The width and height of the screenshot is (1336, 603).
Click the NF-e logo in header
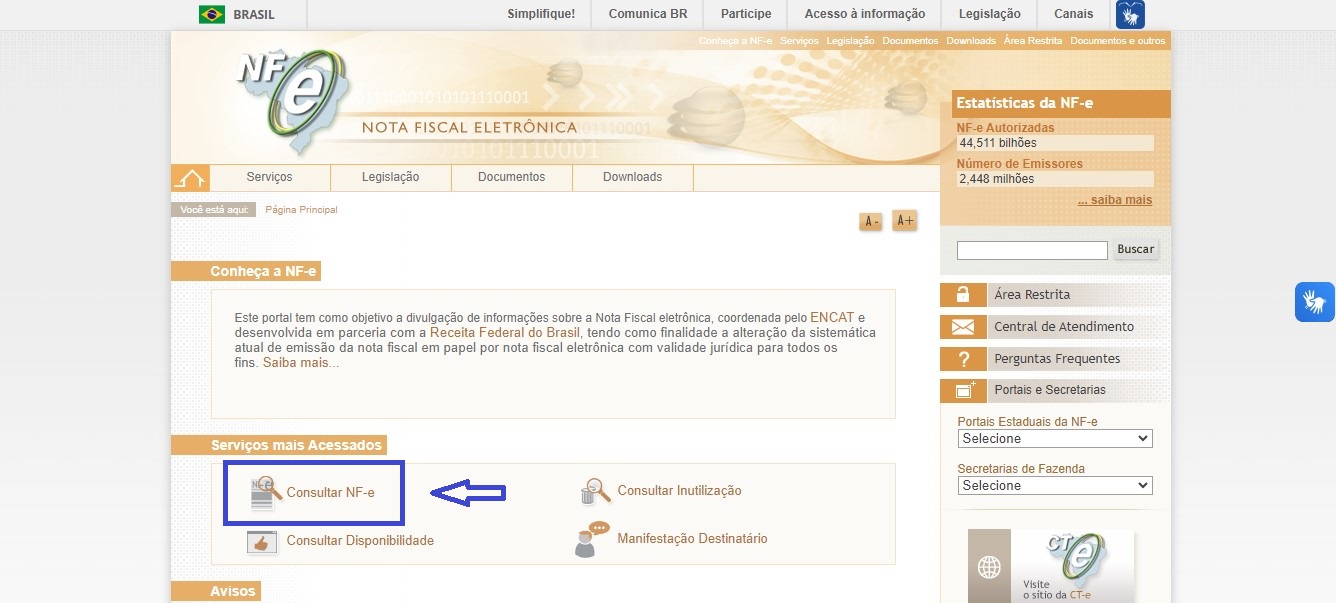tap(294, 101)
